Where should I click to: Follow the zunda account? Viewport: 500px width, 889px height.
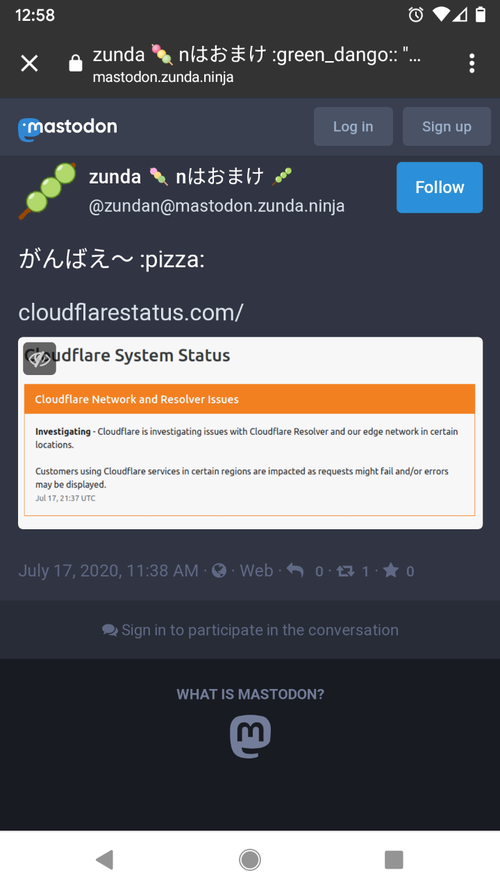tap(439, 188)
